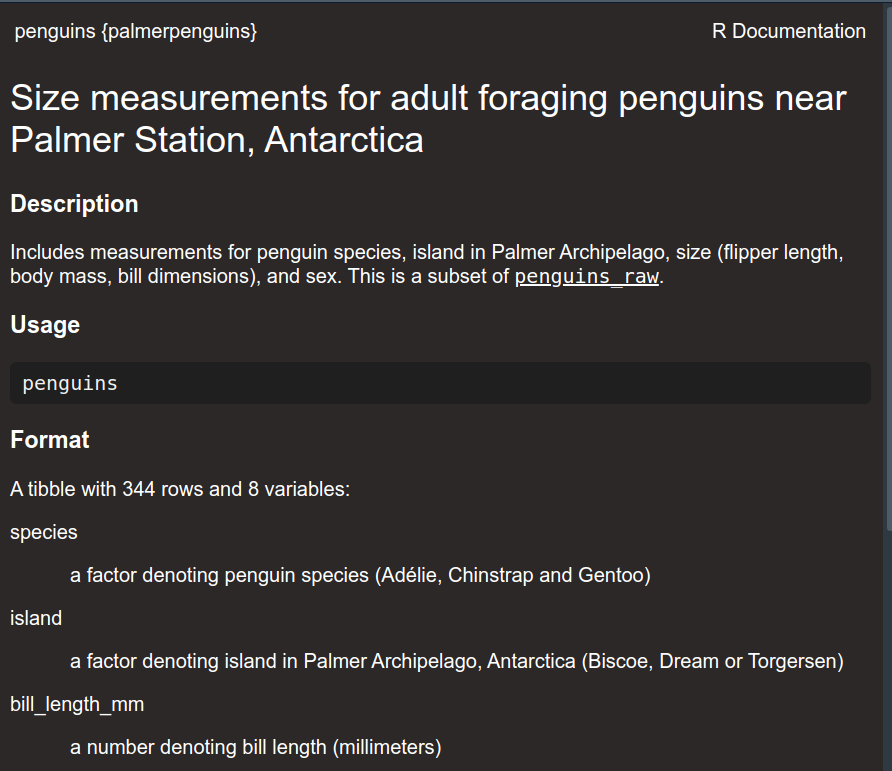Click the Description section heading
This screenshot has height=771, width=892.
click(74, 204)
